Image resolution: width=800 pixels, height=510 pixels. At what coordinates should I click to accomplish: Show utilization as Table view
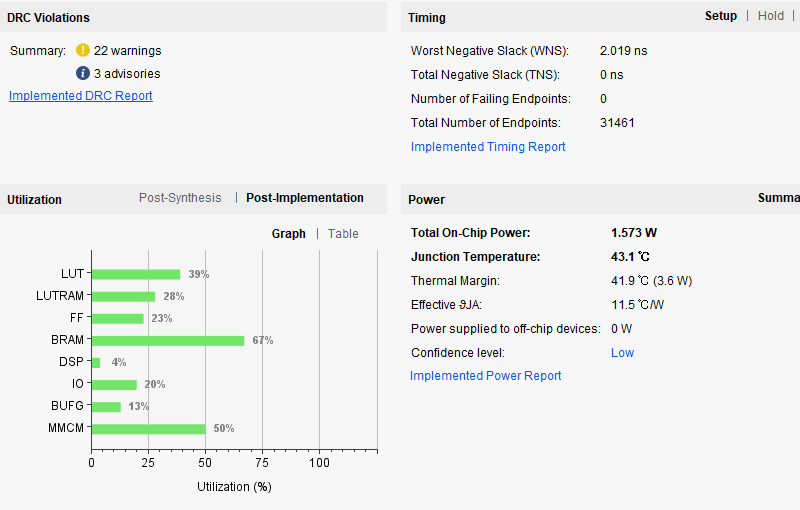tap(343, 234)
